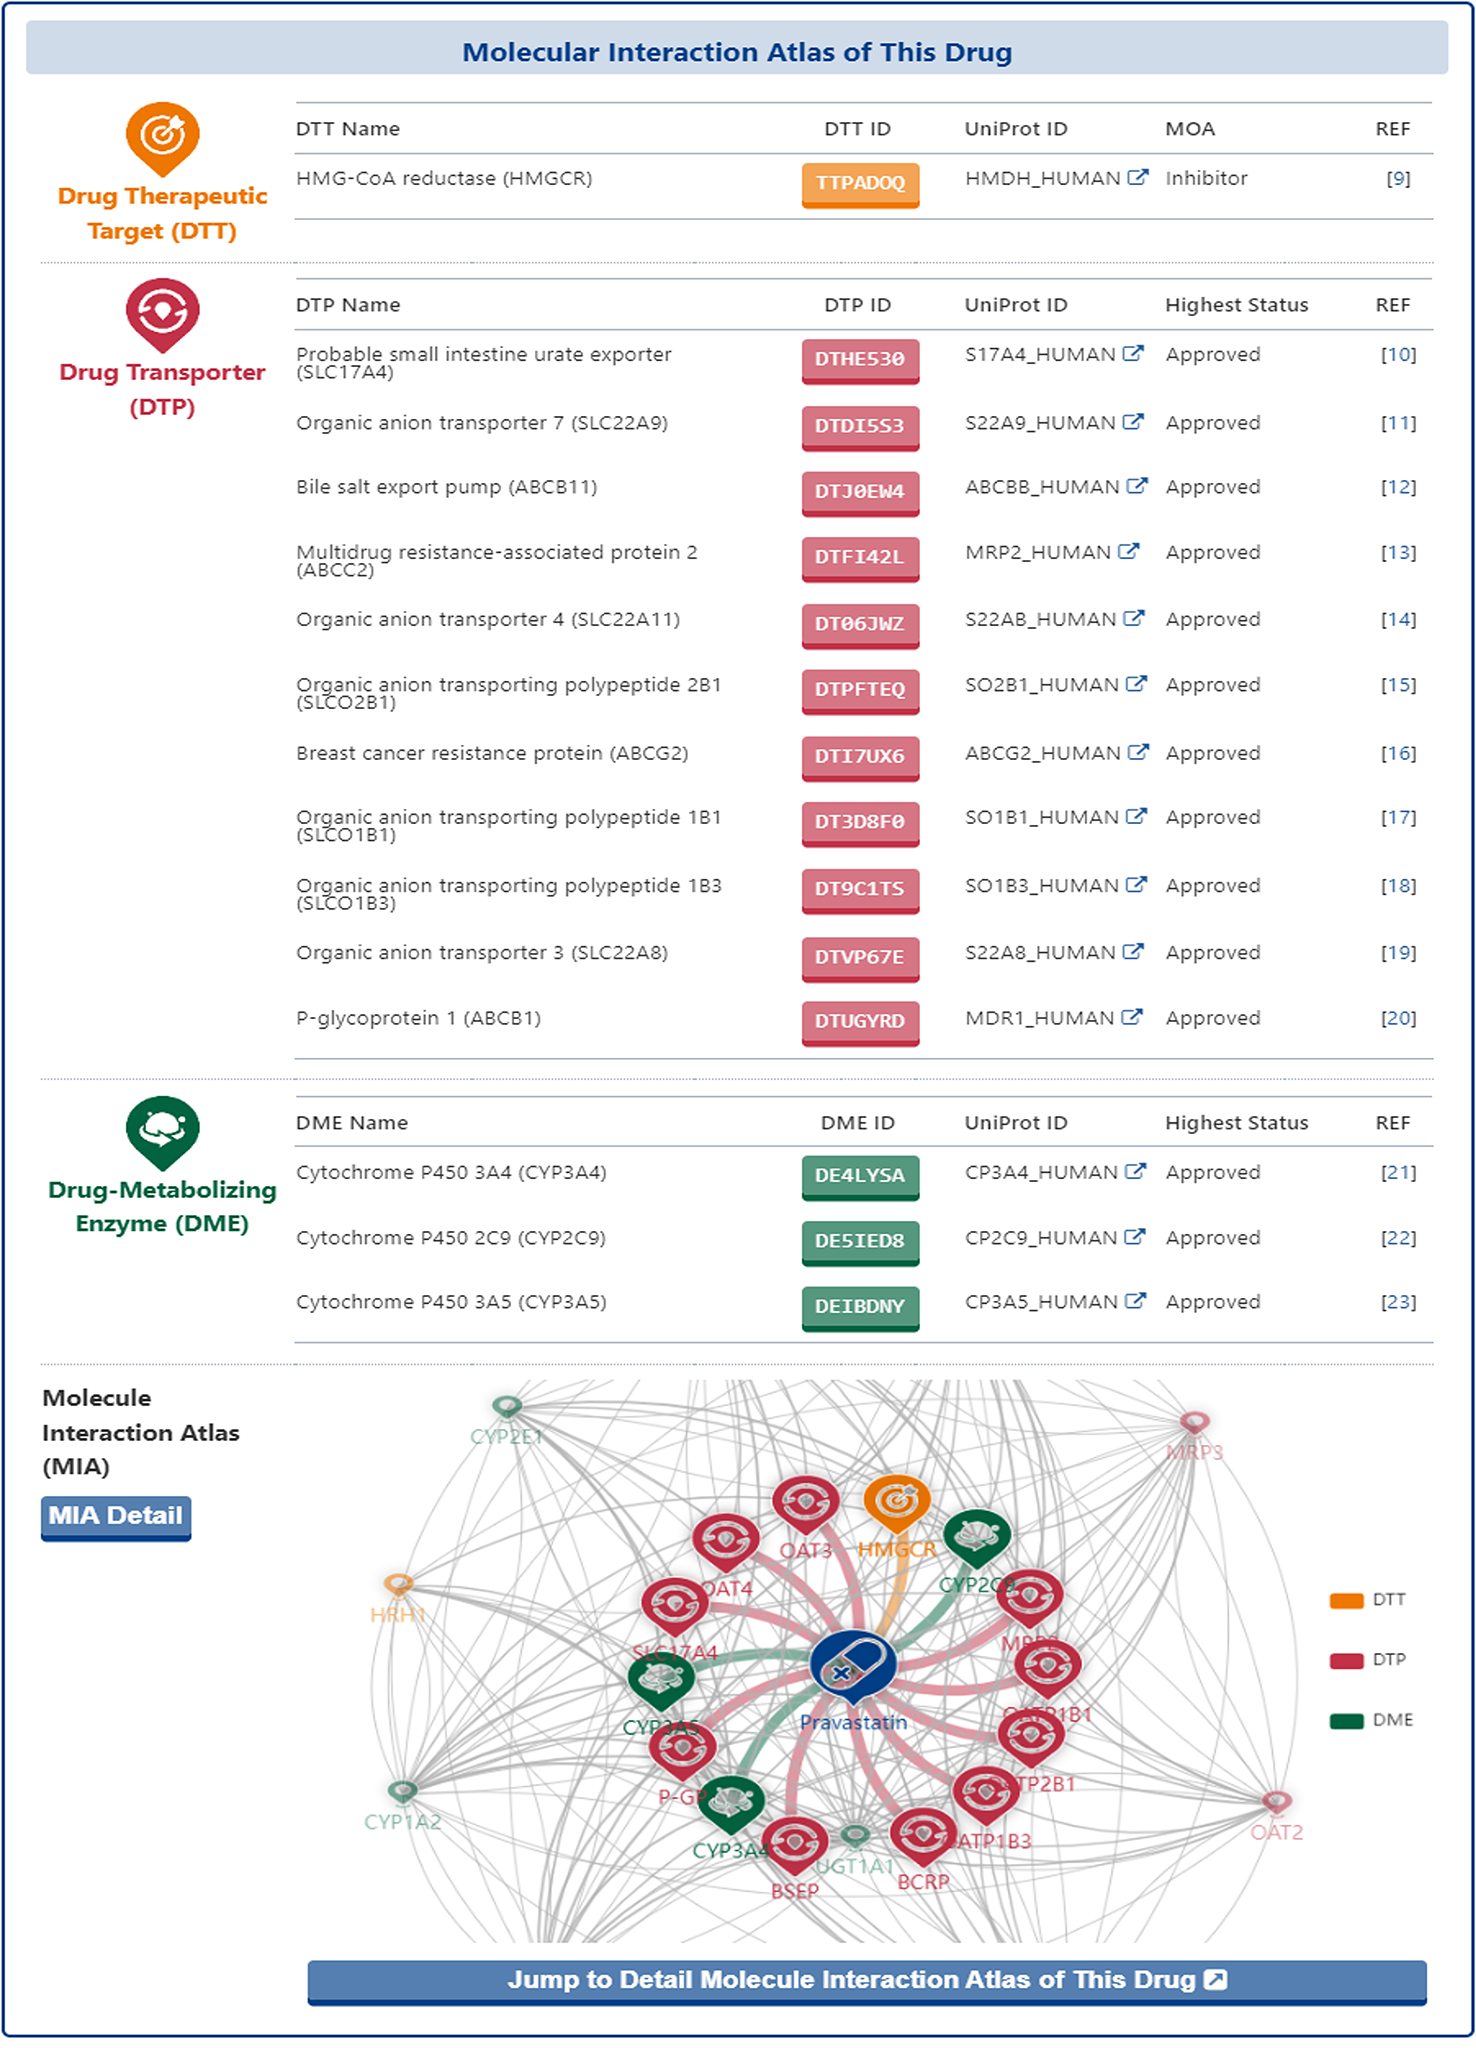Open the DTHE530 transporter ID button

tap(860, 360)
